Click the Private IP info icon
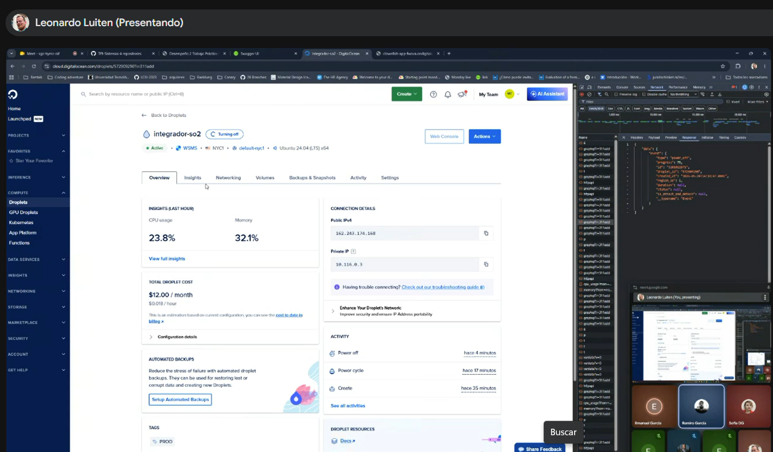Image resolution: width=773 pixels, height=452 pixels. (x=353, y=251)
